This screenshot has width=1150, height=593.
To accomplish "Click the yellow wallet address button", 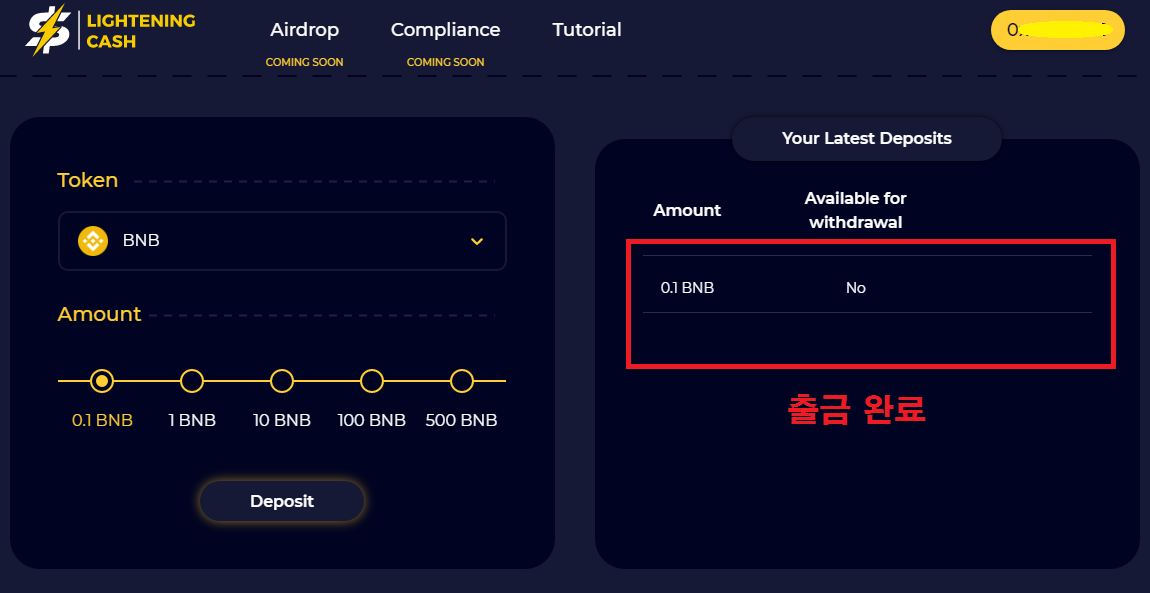I will click(x=1058, y=30).
